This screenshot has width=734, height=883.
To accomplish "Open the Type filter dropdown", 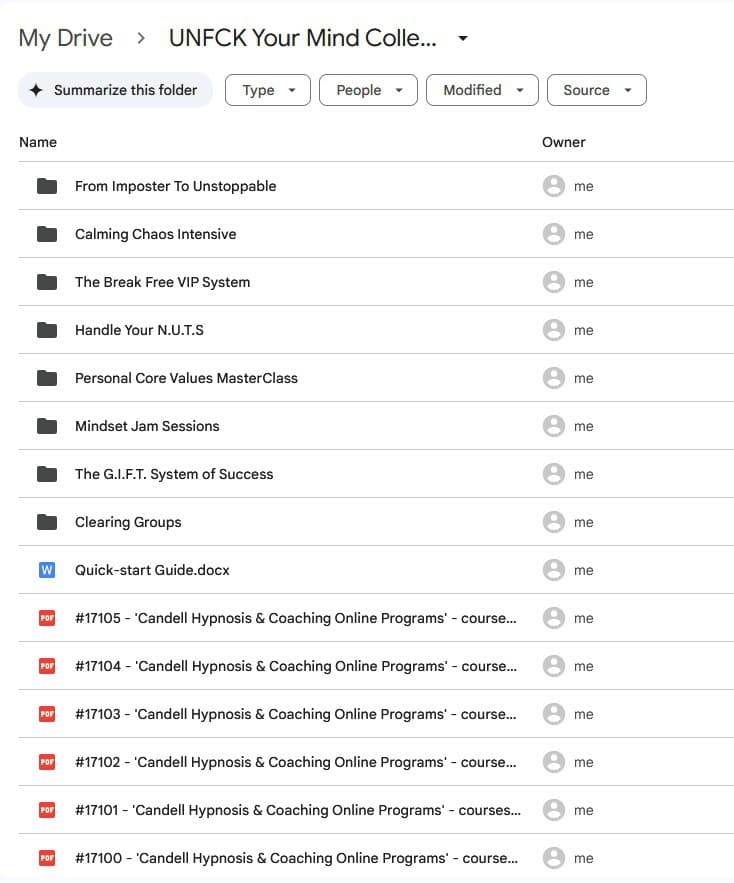I will (x=268, y=90).
